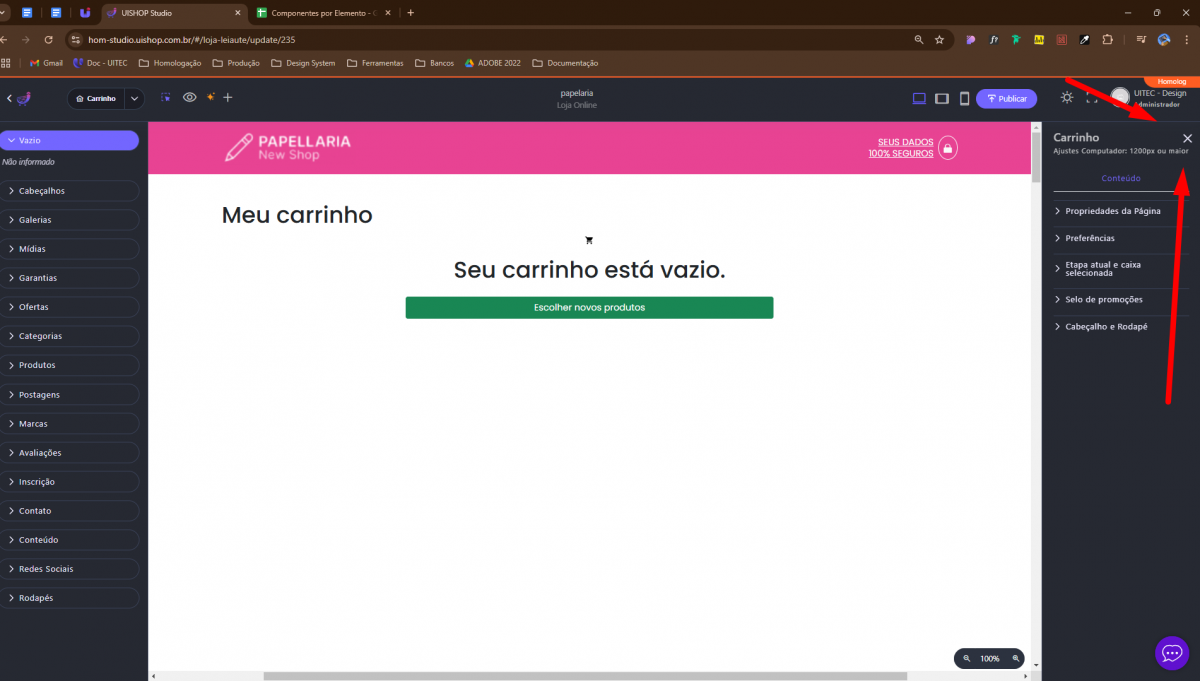The height and width of the screenshot is (681, 1200).
Task: Open the chat support bubble
Action: pyautogui.click(x=1171, y=652)
